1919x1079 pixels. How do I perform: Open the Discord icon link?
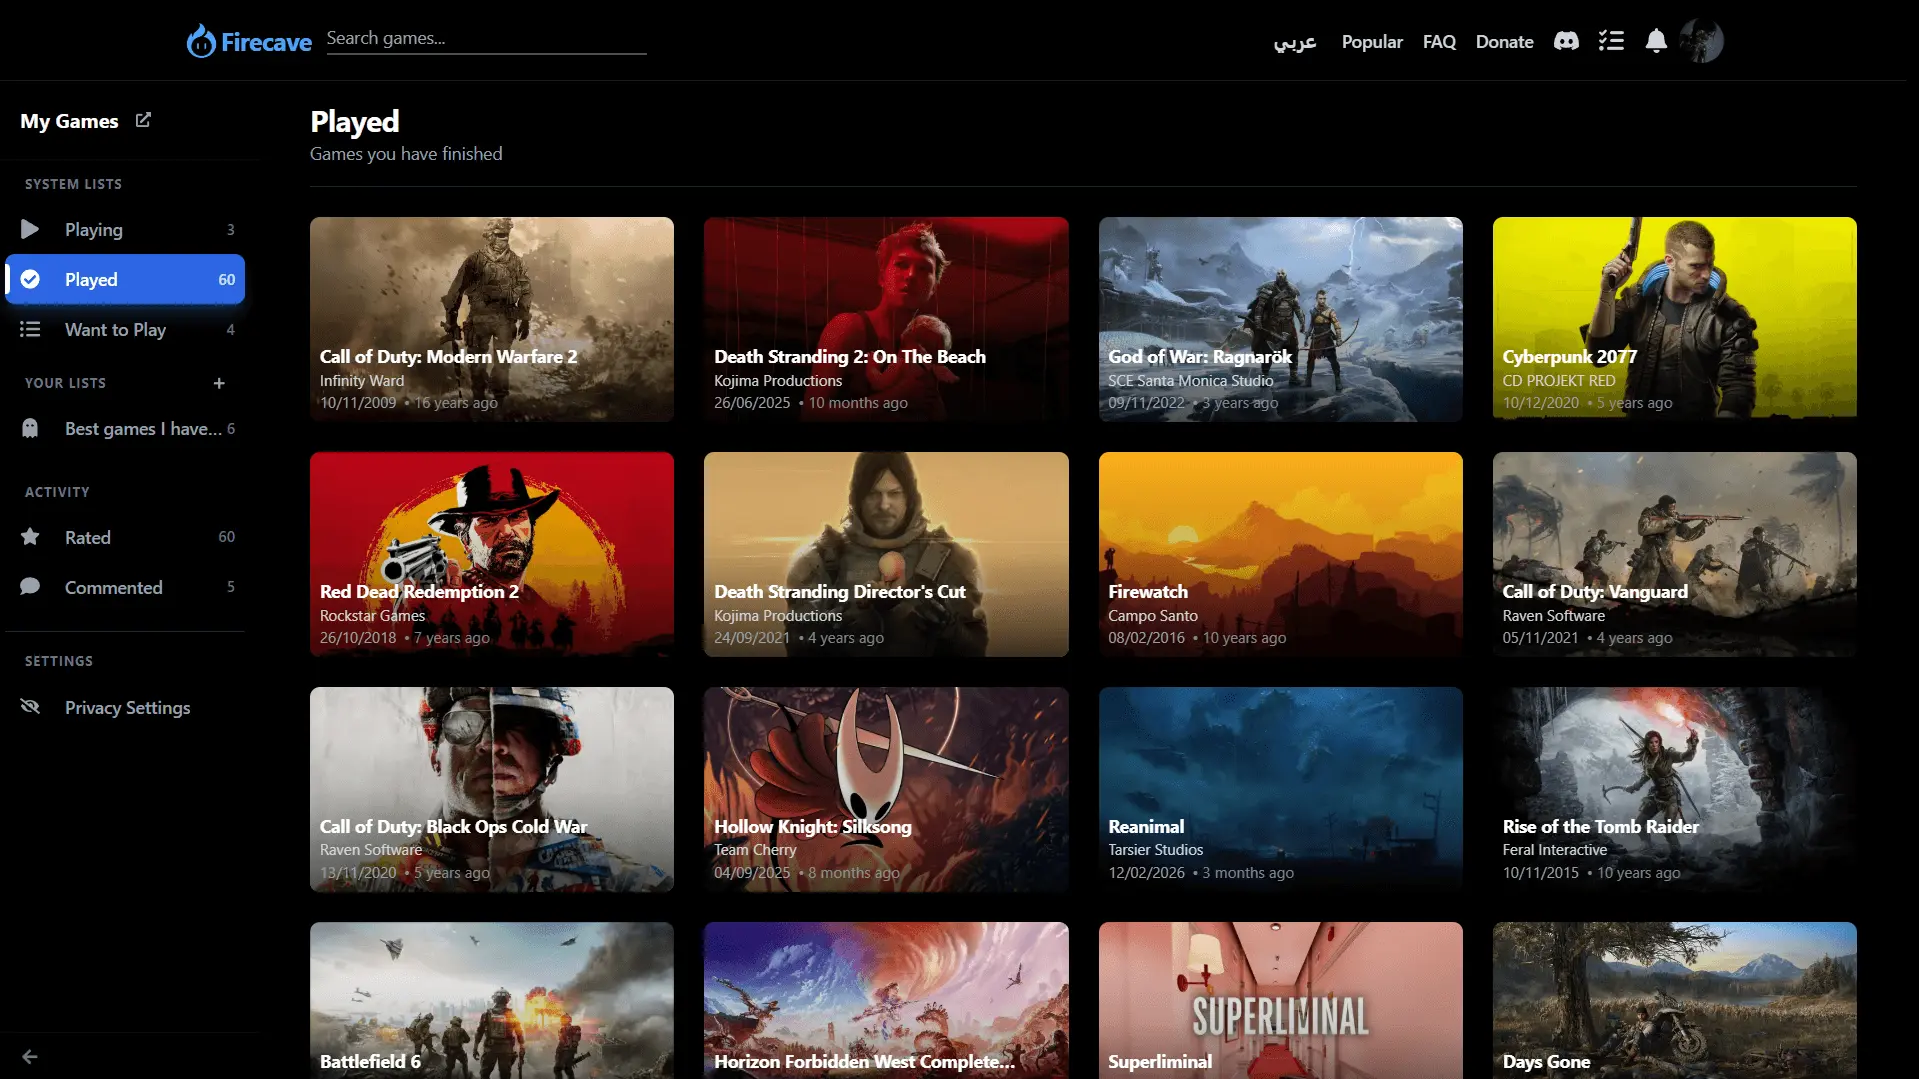1566,41
